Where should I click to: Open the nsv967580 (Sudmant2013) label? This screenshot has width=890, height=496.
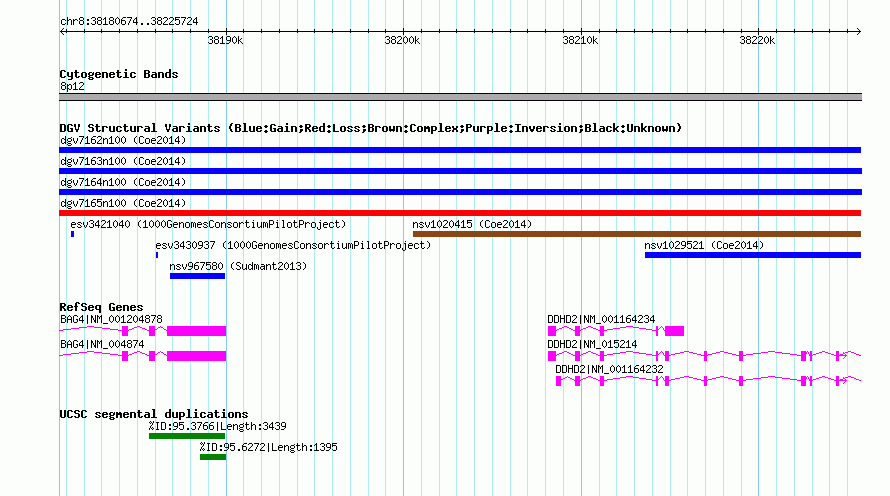pos(238,266)
